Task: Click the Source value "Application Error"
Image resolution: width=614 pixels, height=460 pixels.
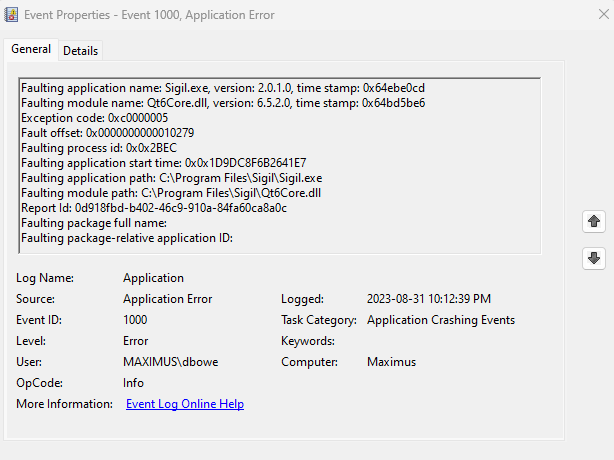Action: tap(167, 299)
